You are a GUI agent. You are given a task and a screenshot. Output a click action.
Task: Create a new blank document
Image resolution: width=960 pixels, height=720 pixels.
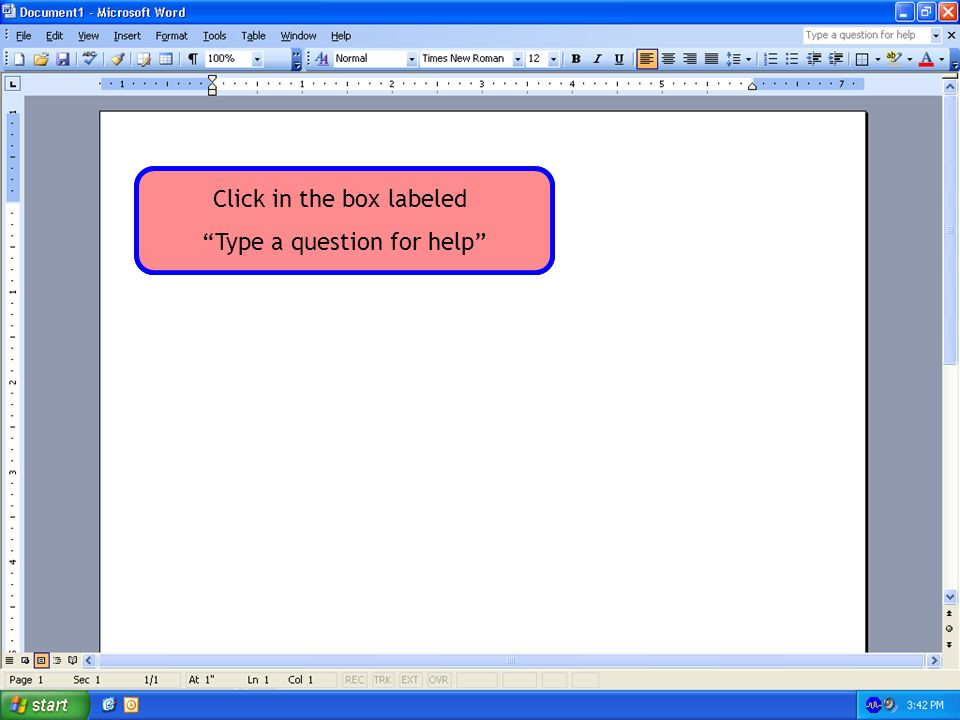(19, 59)
